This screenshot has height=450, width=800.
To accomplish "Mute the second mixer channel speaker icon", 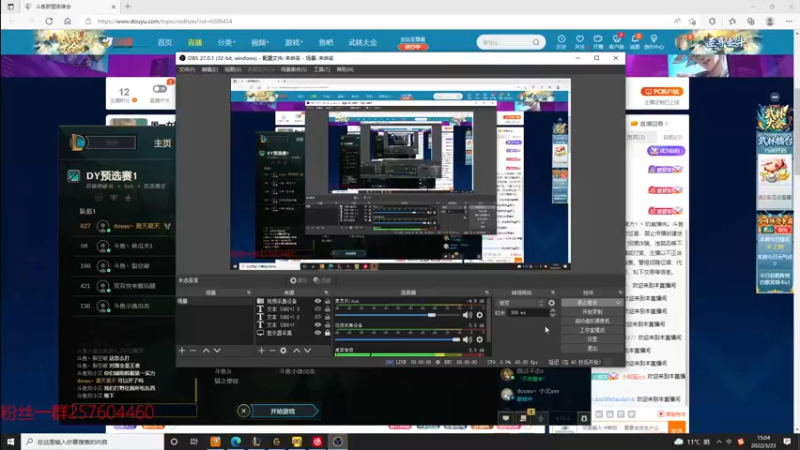I will click(467, 339).
